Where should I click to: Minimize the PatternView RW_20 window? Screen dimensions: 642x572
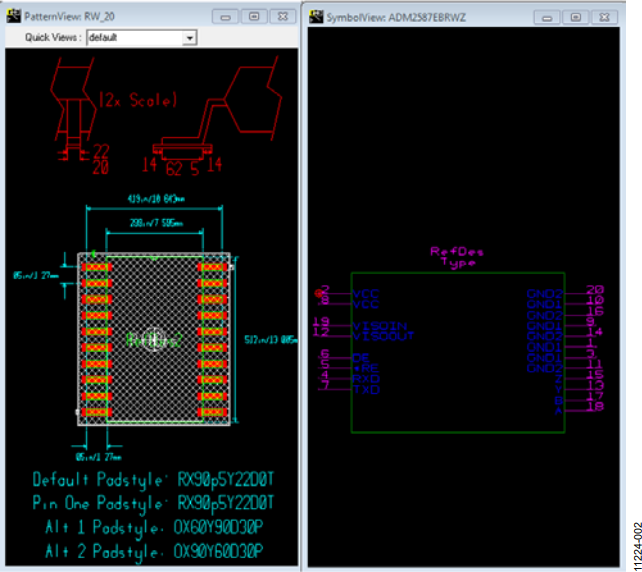(225, 16)
